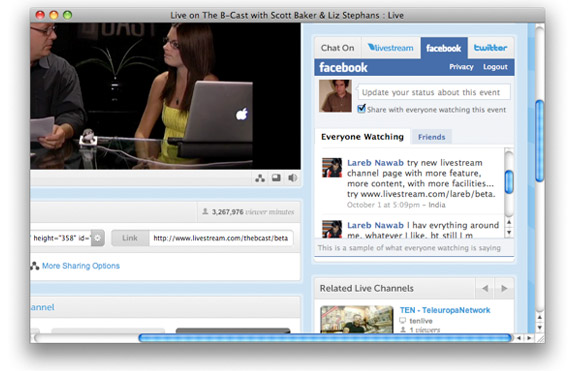
Task: Click the sharing icon next to More Sharing Options
Action: point(35,266)
